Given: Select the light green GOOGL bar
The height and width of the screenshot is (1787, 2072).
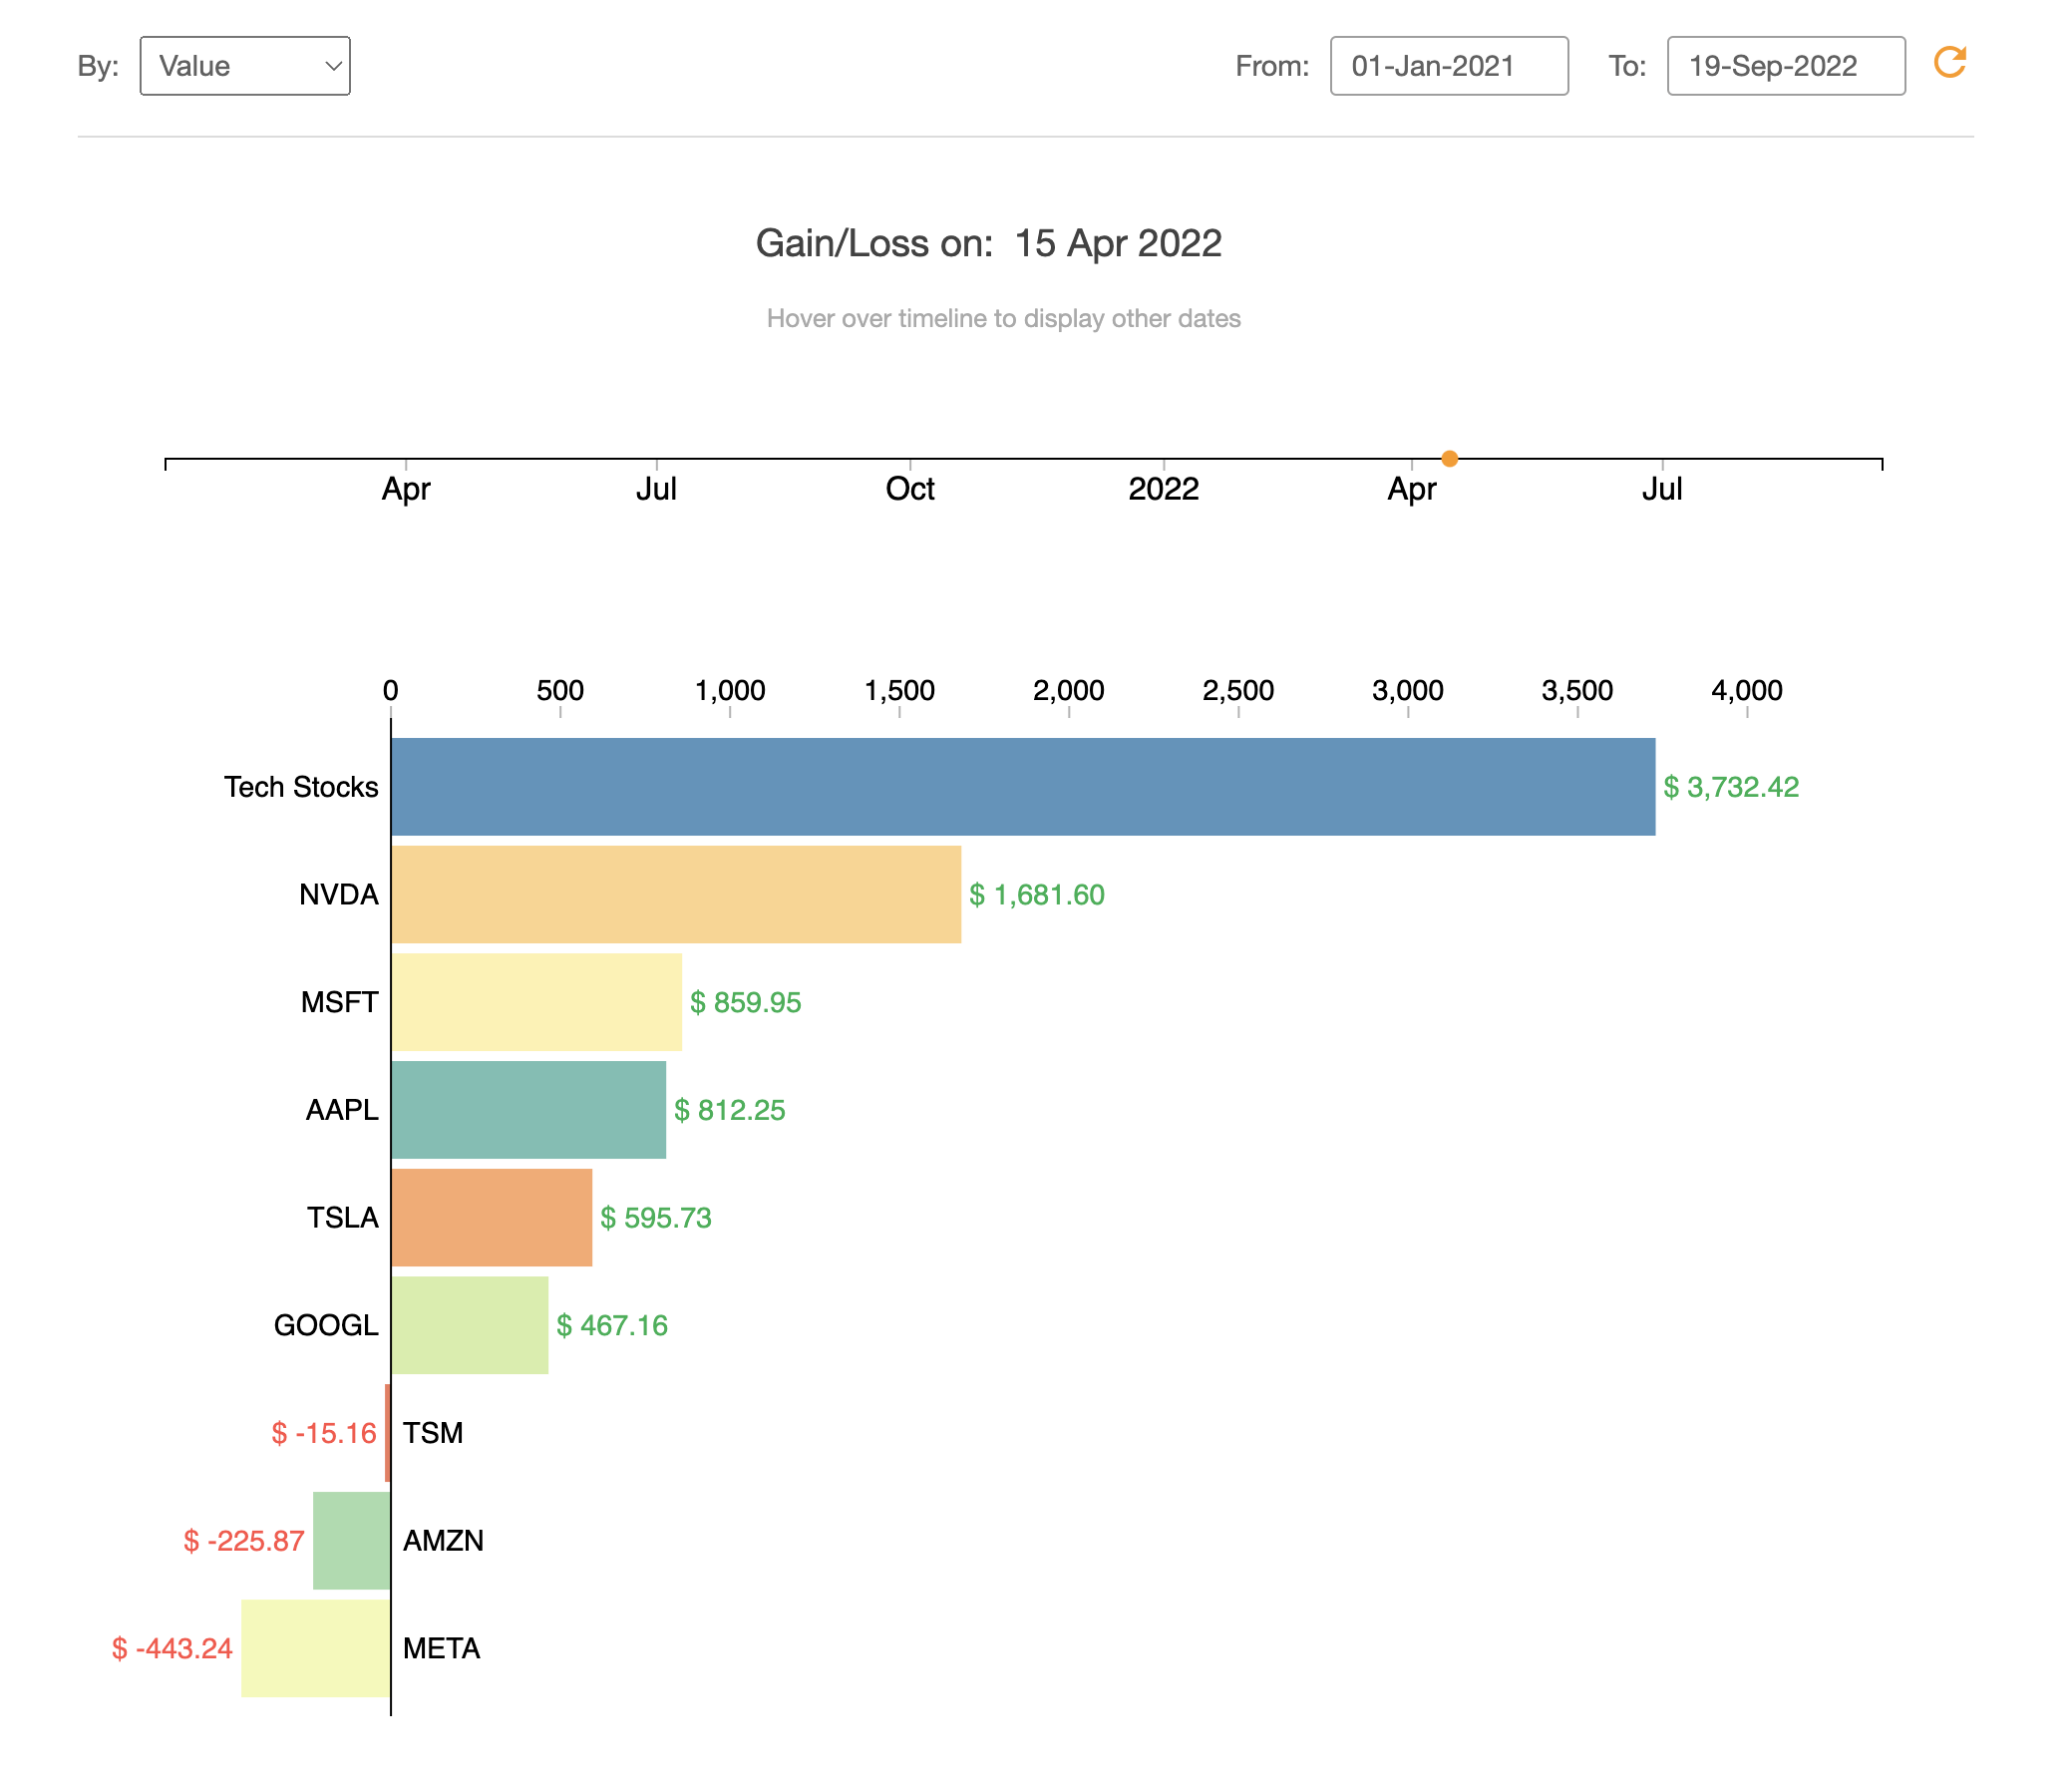Looking at the screenshot, I should [470, 1325].
